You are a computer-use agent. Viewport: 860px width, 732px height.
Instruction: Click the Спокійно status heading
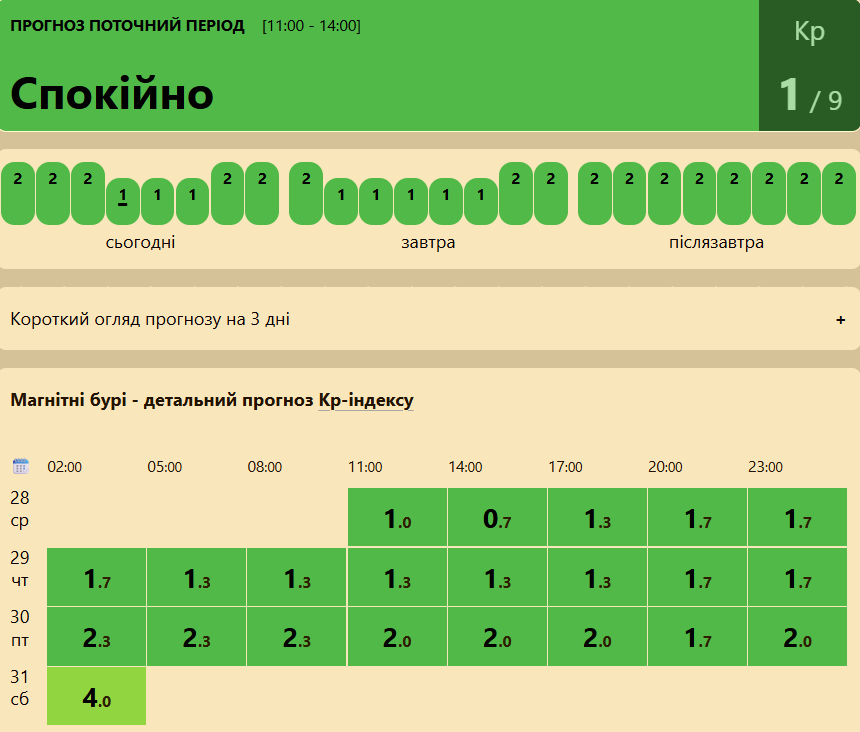point(112,94)
